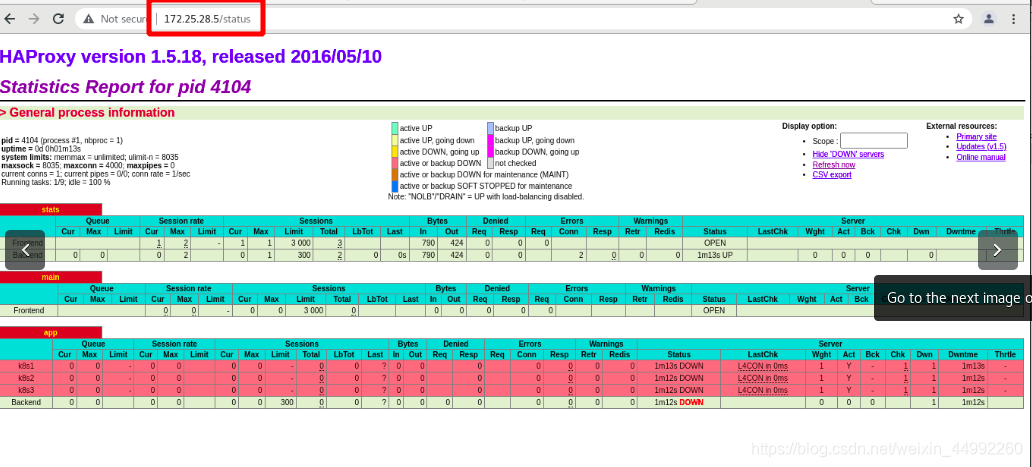Click the SOFT STOPPED for maintenance legend color box
The height and width of the screenshot is (467, 1032).
click(x=395, y=186)
